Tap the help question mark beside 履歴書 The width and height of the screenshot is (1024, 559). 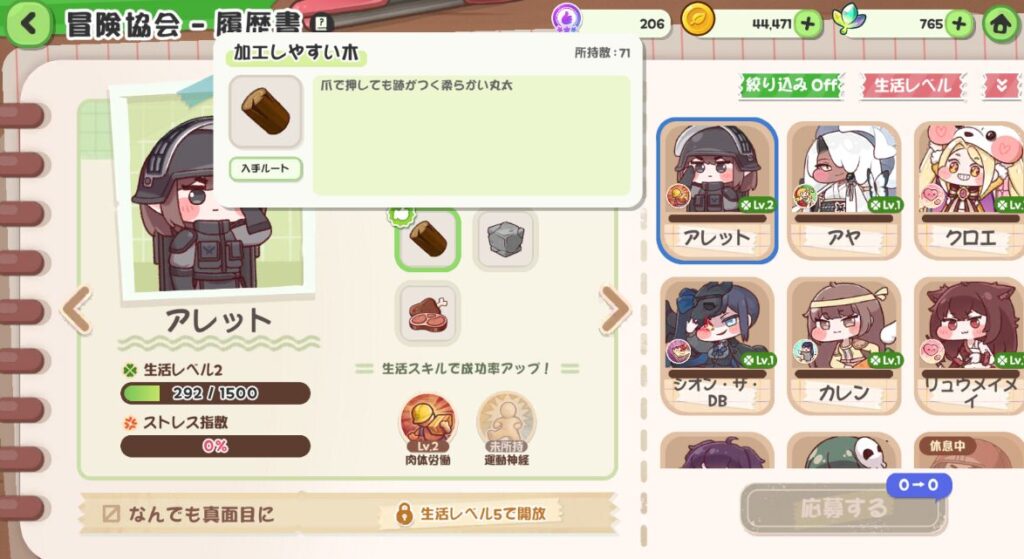click(x=321, y=24)
